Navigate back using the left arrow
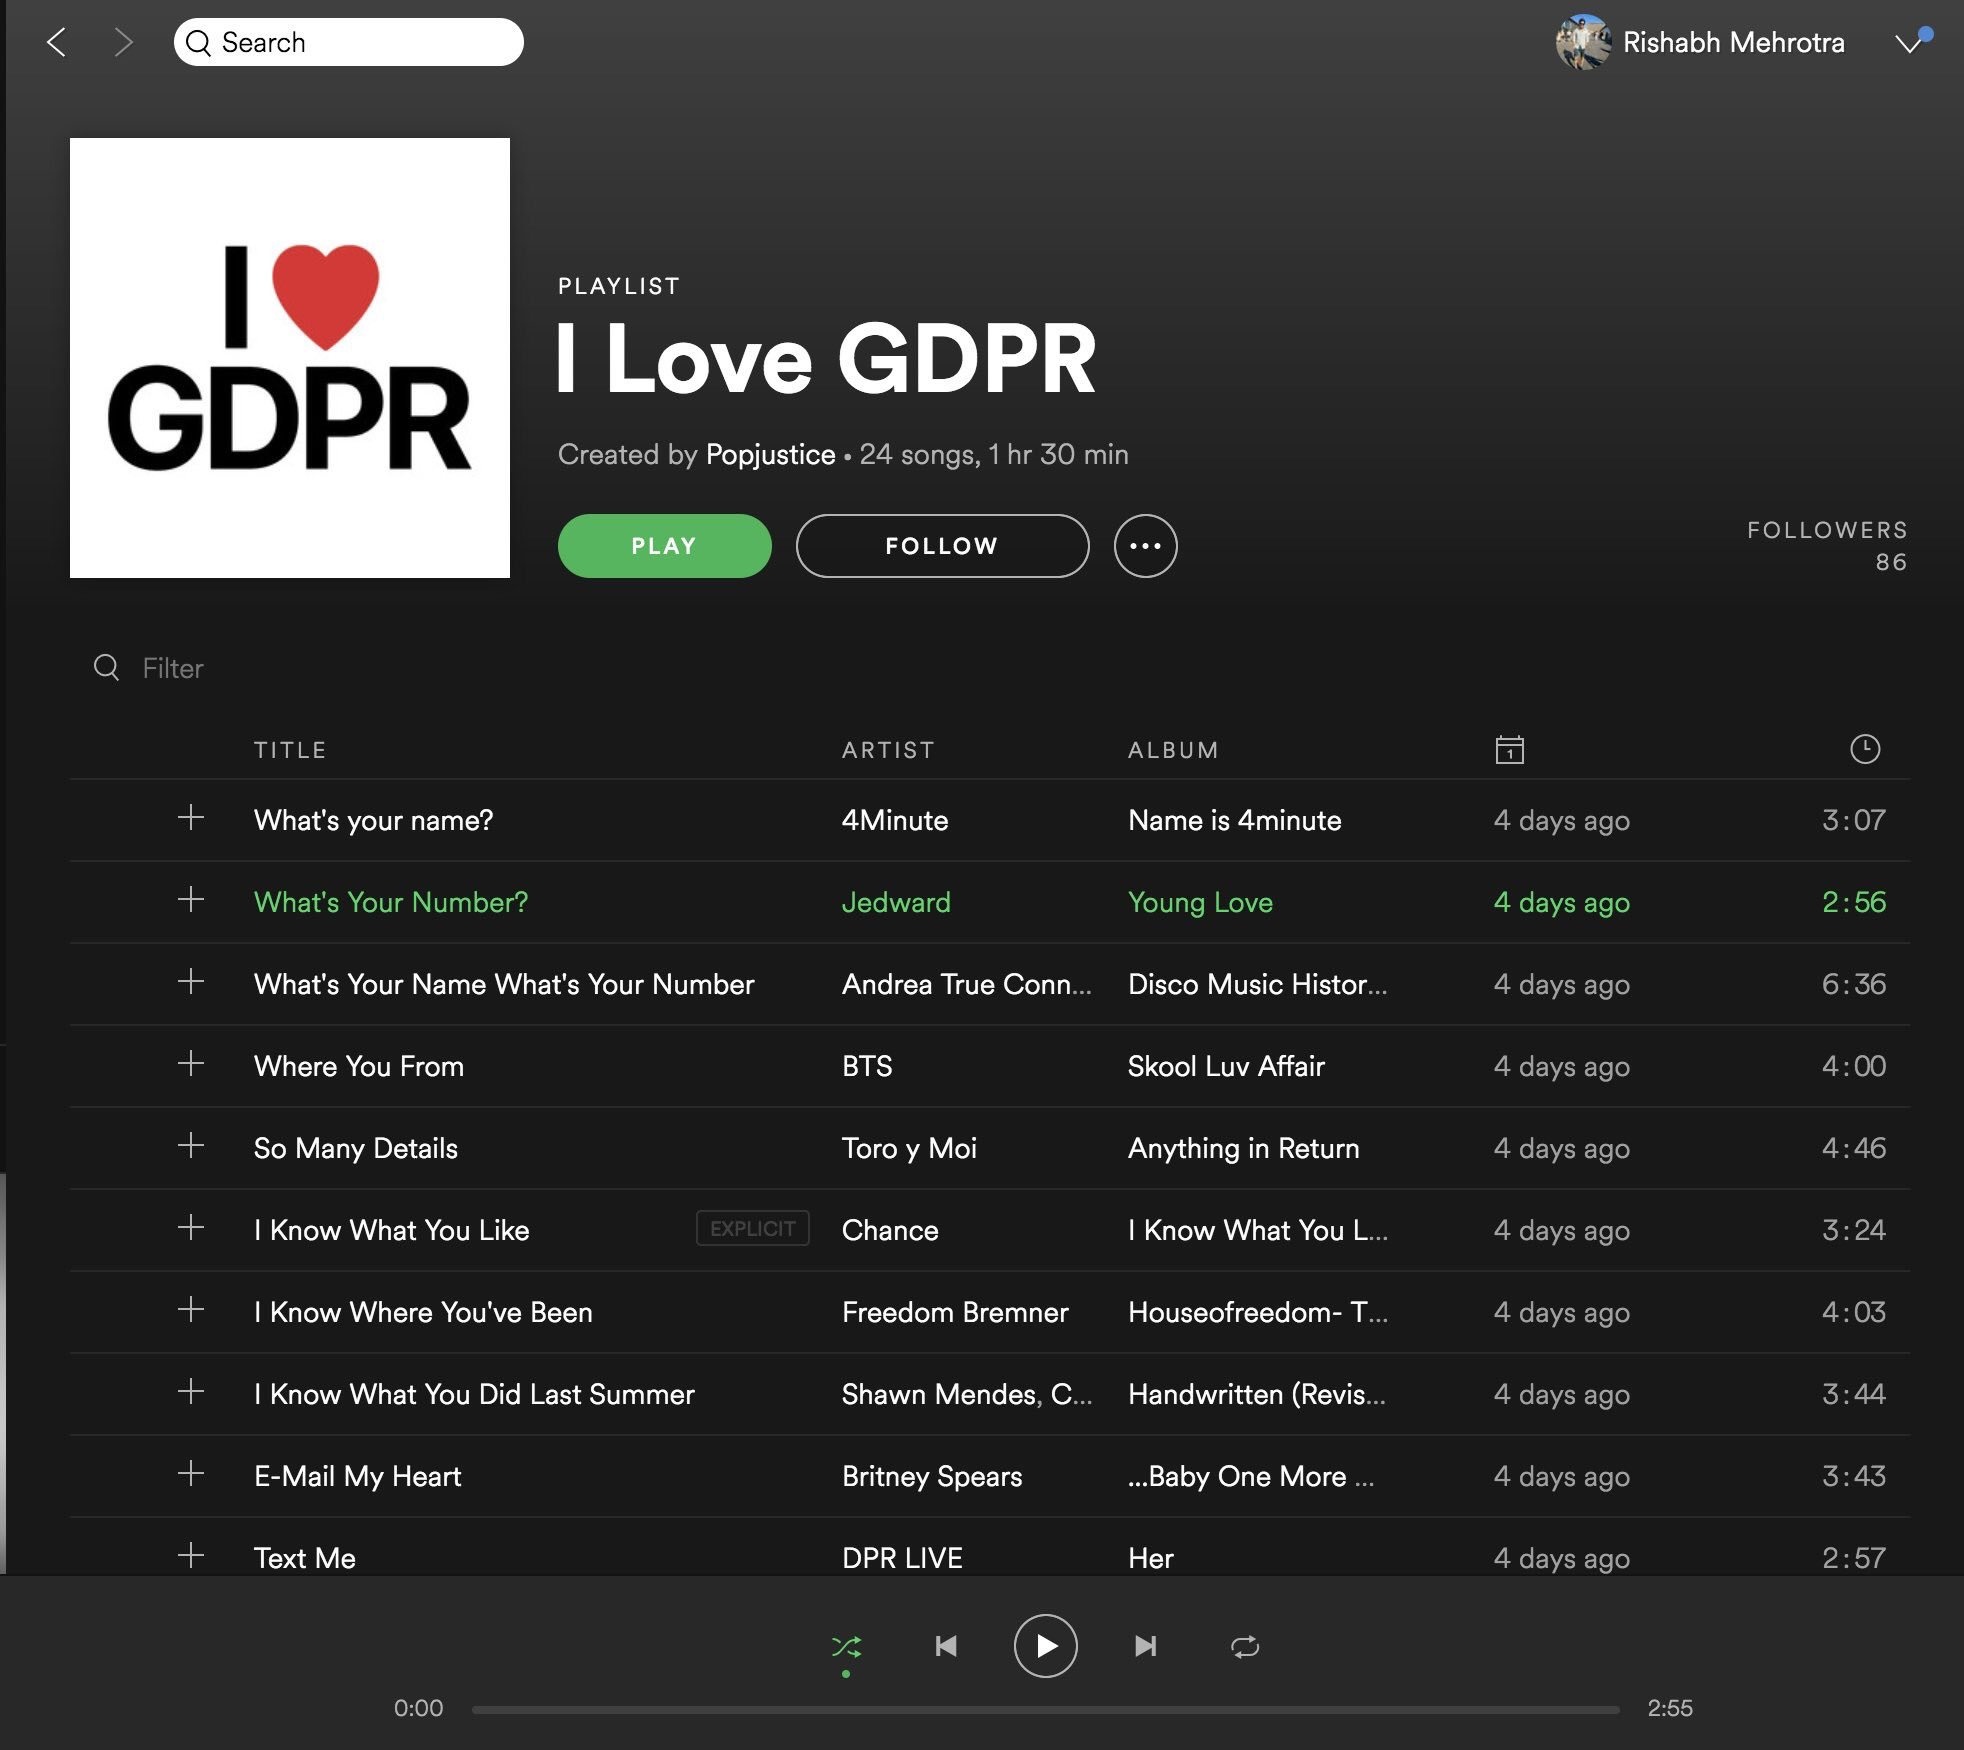The height and width of the screenshot is (1750, 1964). [x=57, y=42]
